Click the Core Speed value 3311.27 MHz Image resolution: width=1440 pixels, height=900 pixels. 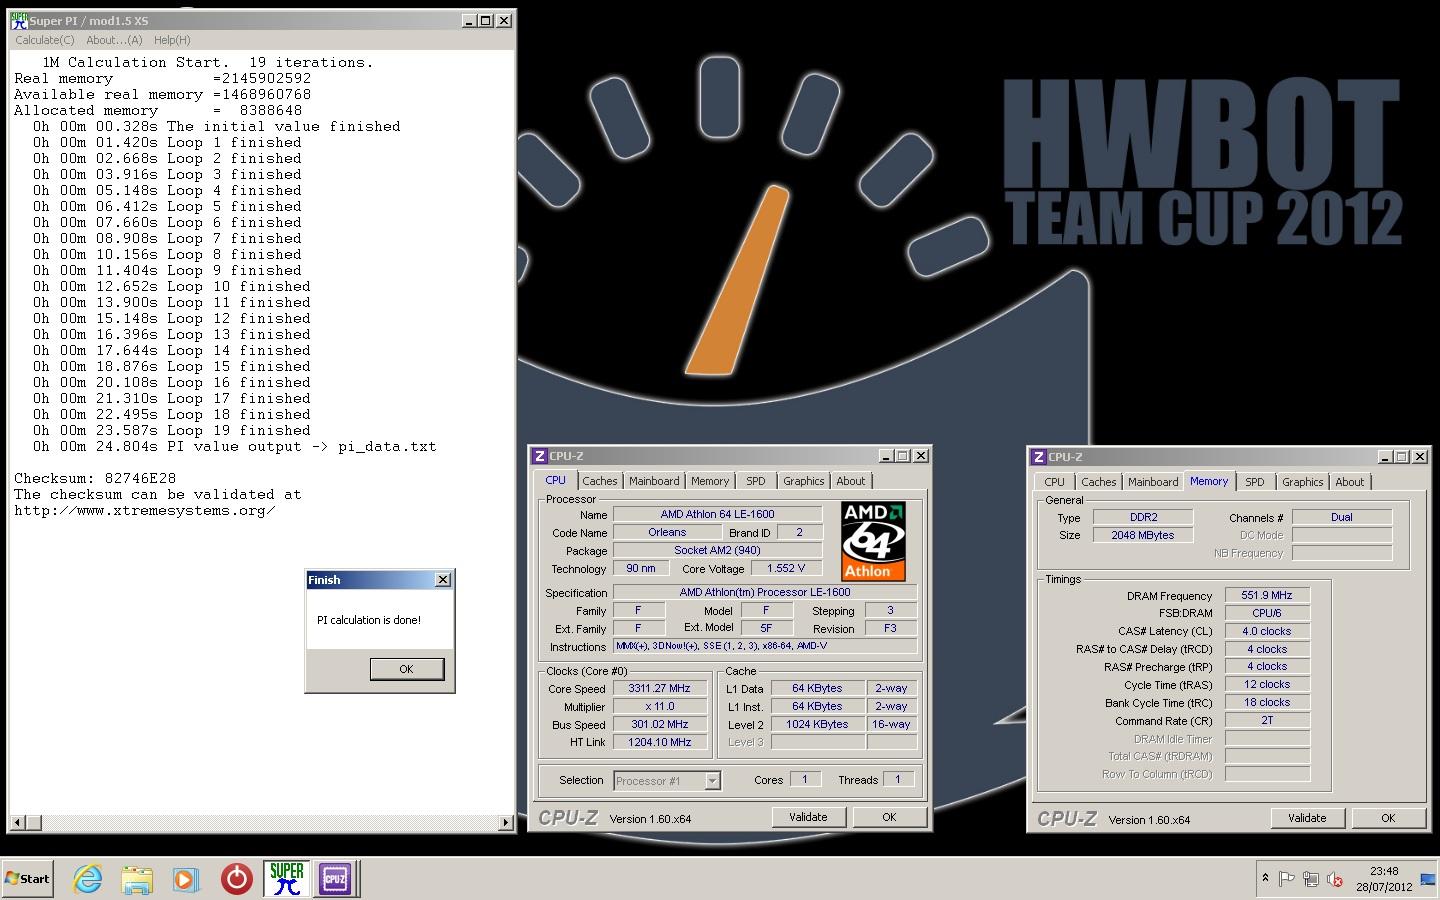pyautogui.click(x=659, y=688)
